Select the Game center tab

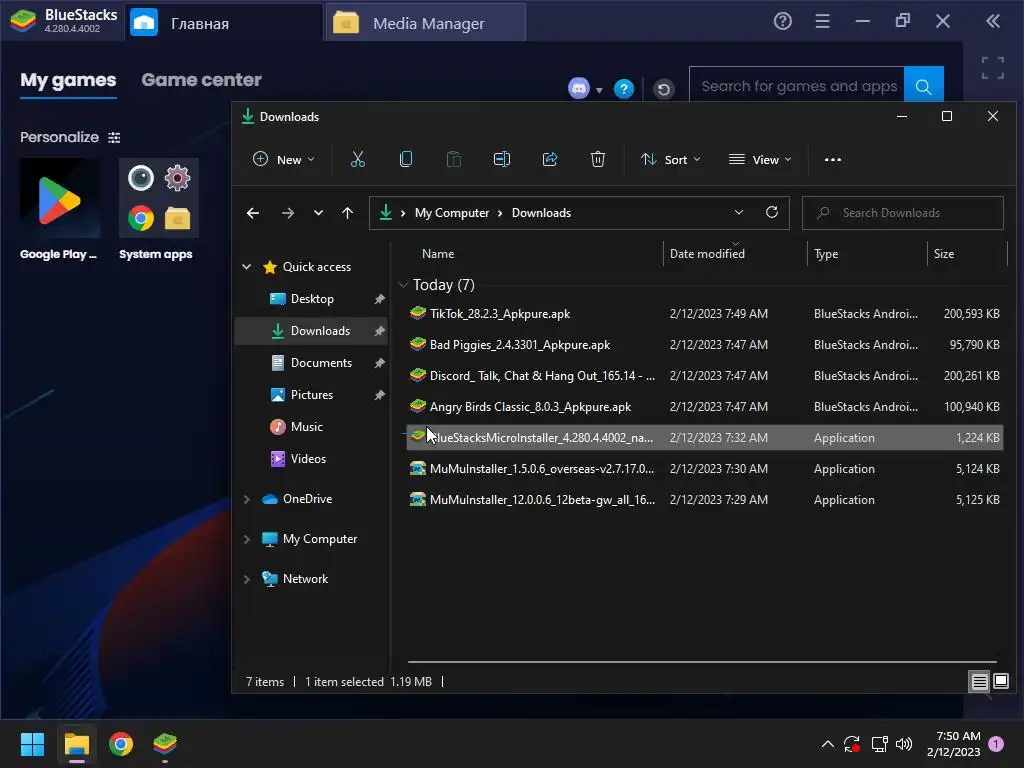201,80
